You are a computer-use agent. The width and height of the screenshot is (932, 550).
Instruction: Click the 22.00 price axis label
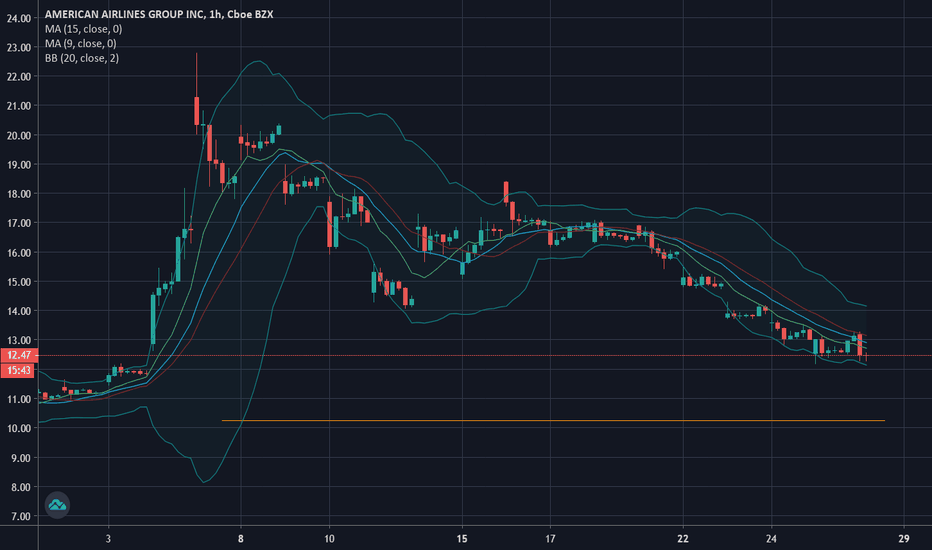19,77
